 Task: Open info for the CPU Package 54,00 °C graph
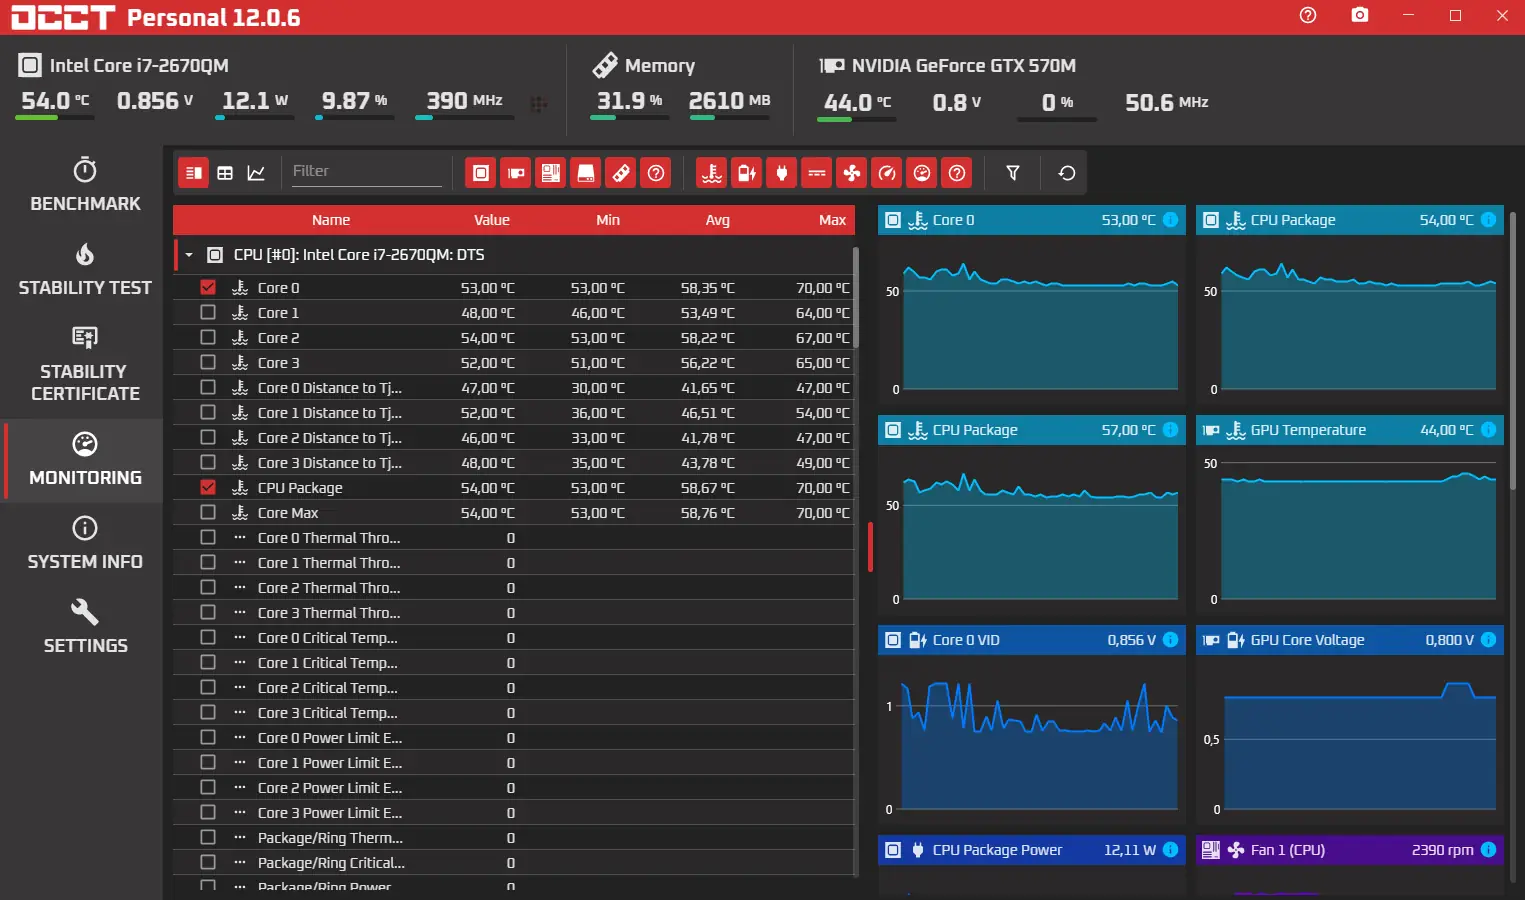click(1488, 220)
